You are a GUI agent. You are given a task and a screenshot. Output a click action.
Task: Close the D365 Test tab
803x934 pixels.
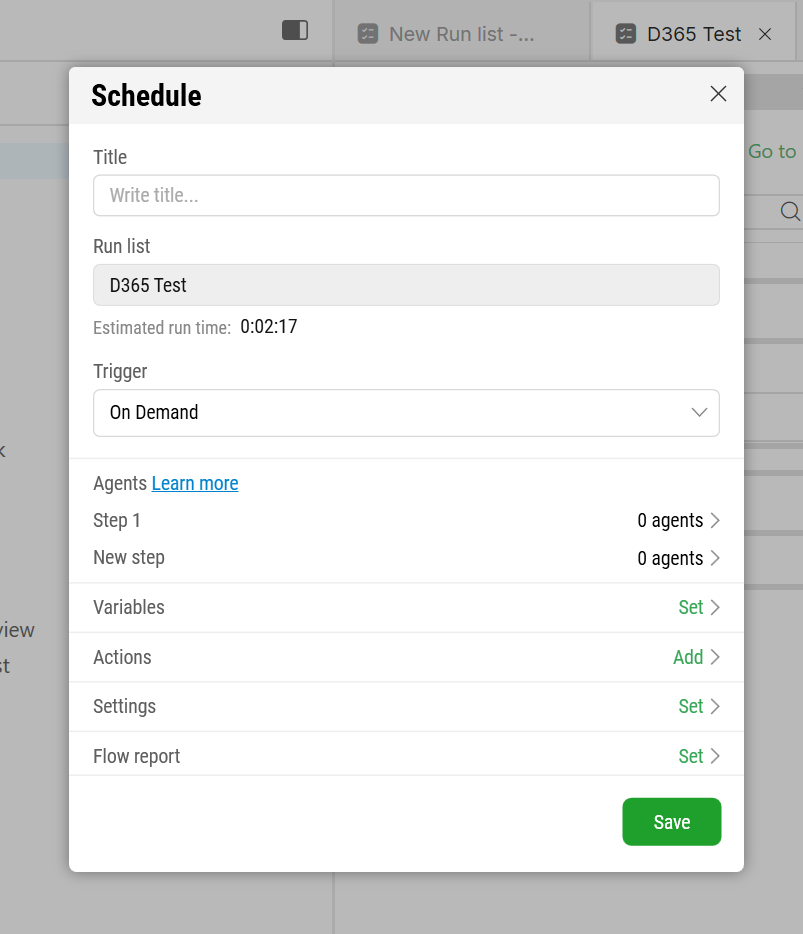tap(765, 35)
